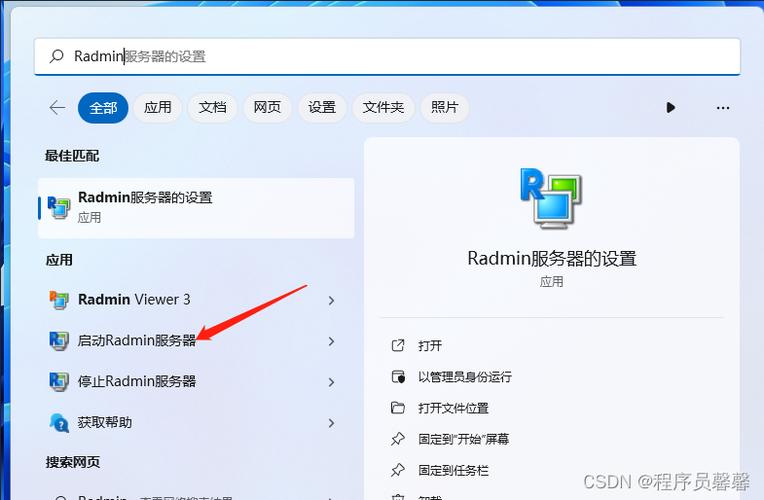Click the 打开 open icon
Image resolution: width=764 pixels, height=500 pixels.
[x=398, y=346]
